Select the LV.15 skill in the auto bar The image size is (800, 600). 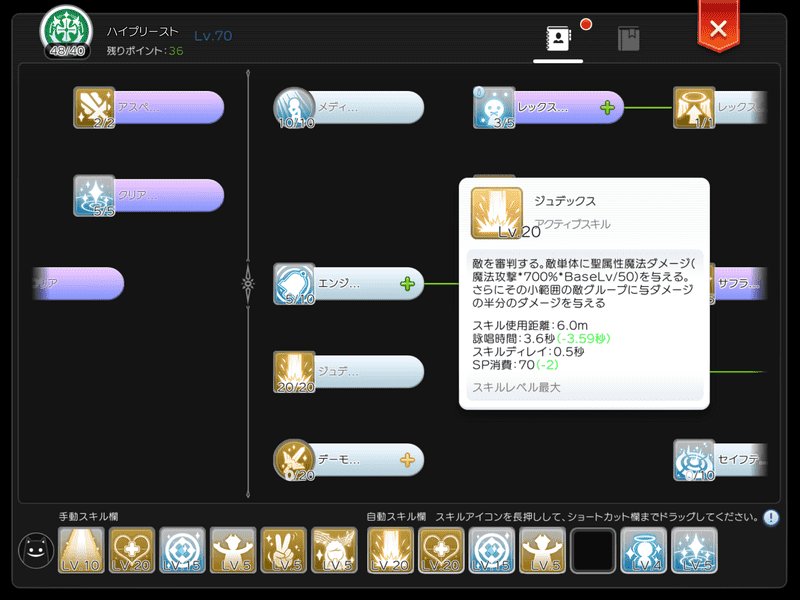coord(491,550)
